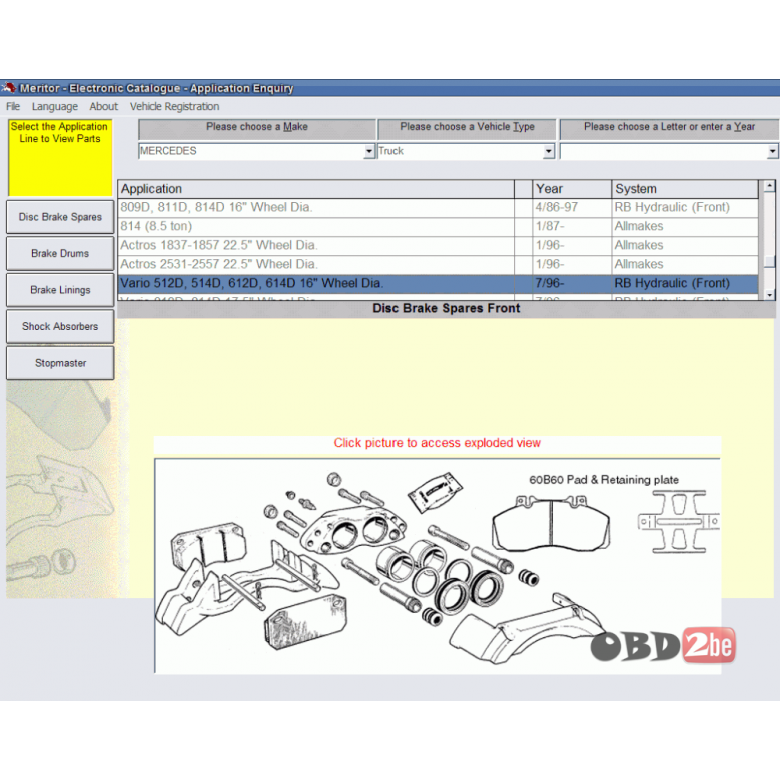Viewport: 780px width, 780px height.
Task: Select the Actros 2531-2557 22.5" Wheel Dia. row
Action: (x=438, y=264)
